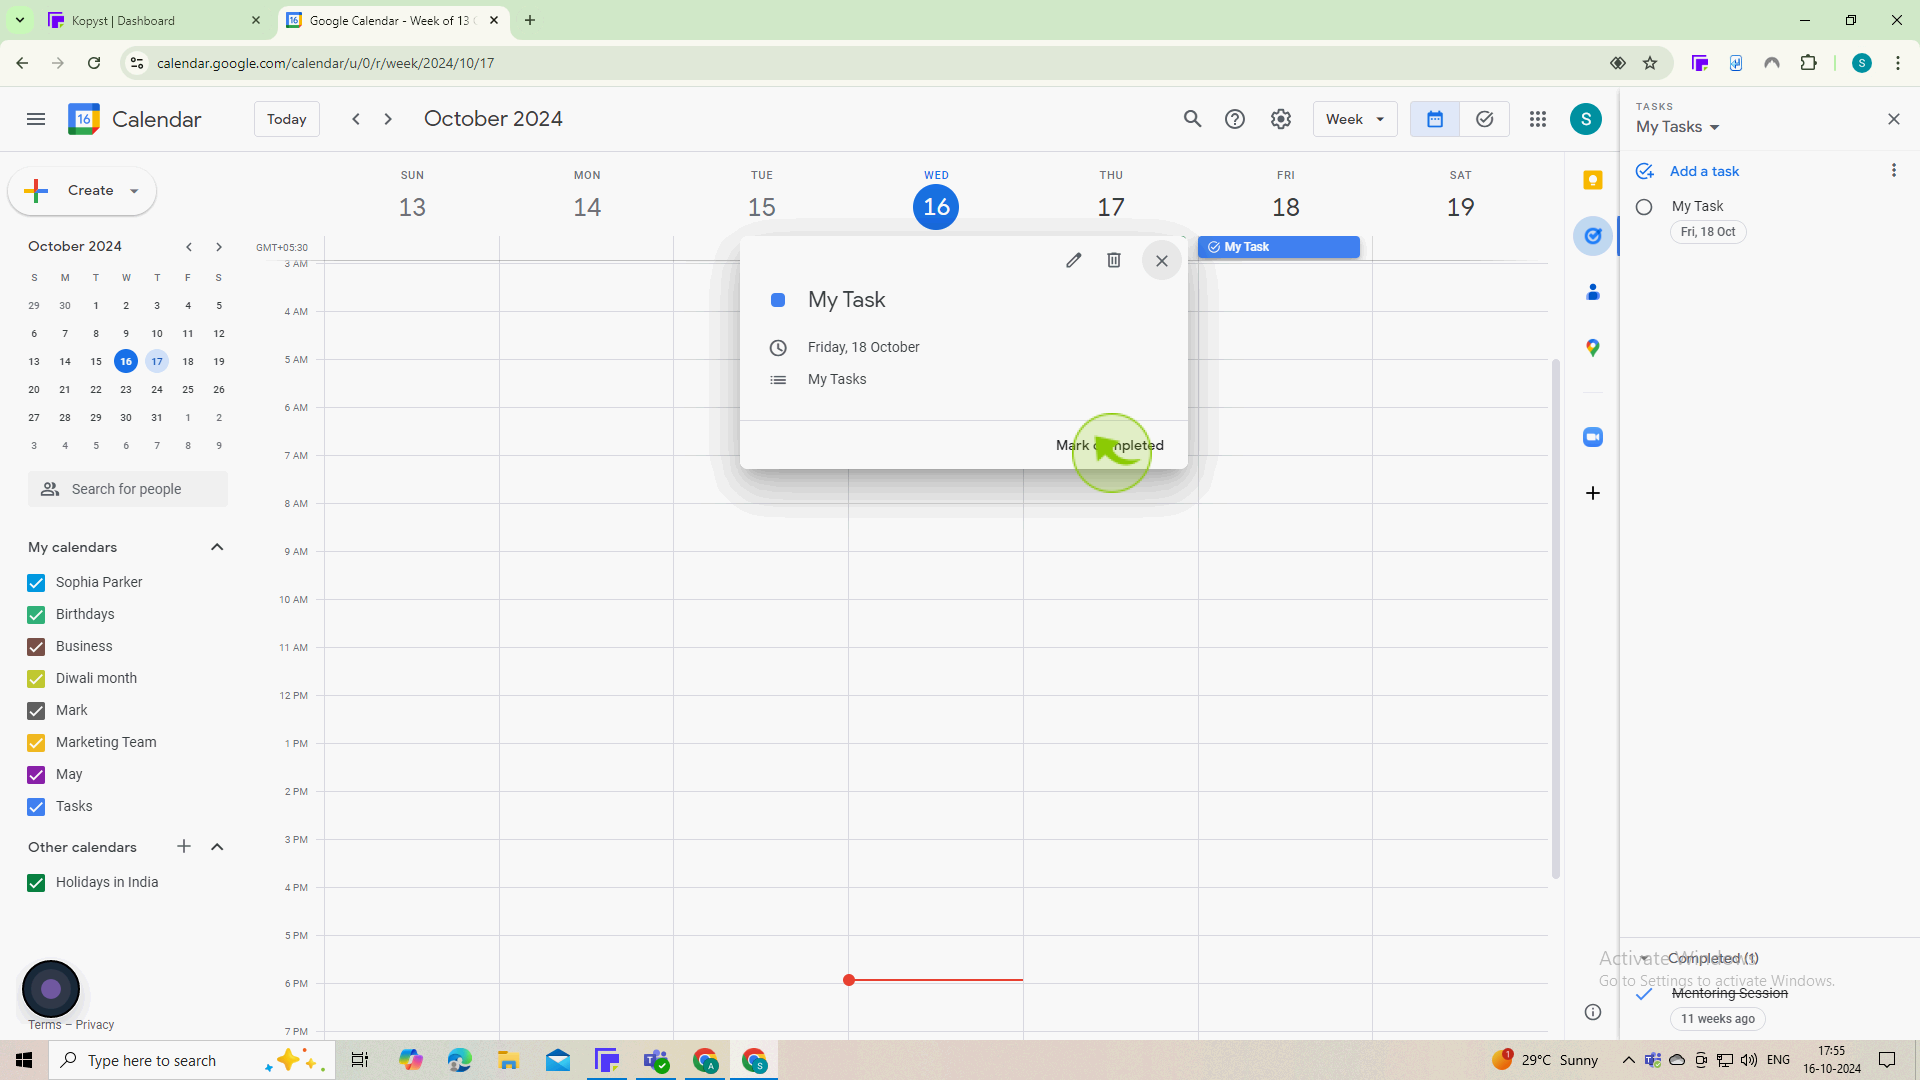Select the Month view tab in mini calendar
The width and height of the screenshot is (1920, 1080).
click(75, 247)
